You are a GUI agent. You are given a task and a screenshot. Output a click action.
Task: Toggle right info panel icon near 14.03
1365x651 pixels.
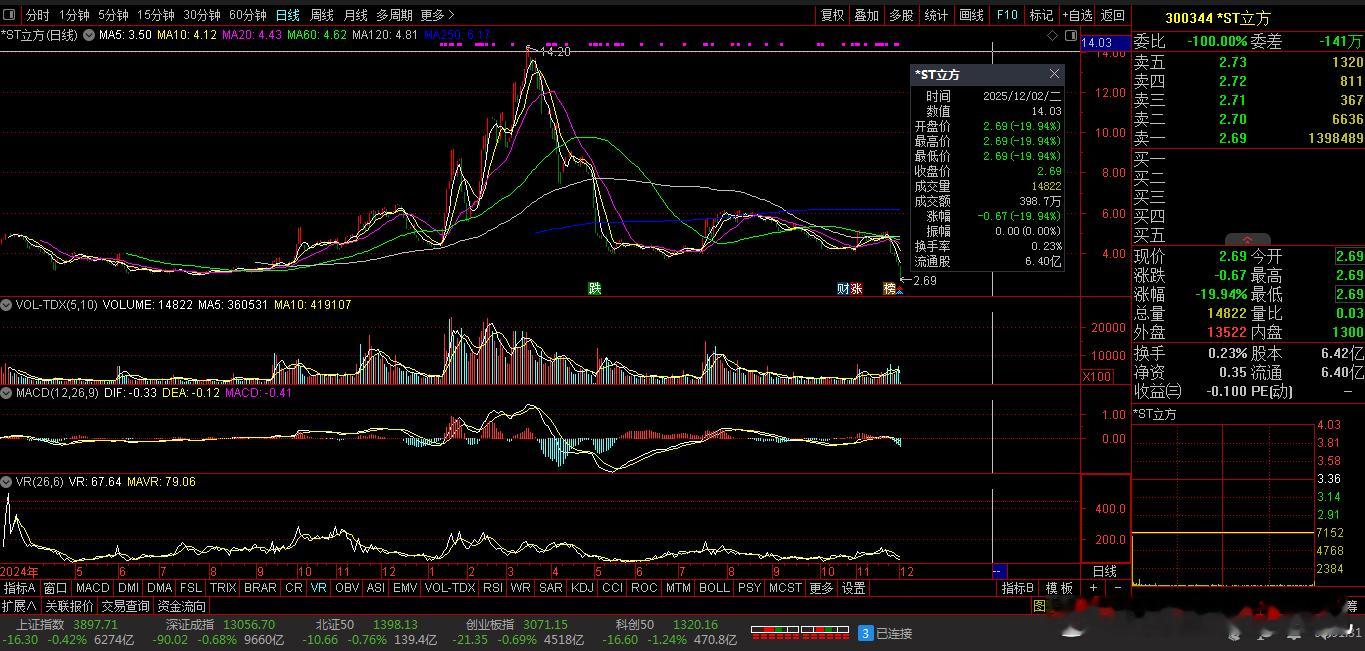click(1071, 35)
